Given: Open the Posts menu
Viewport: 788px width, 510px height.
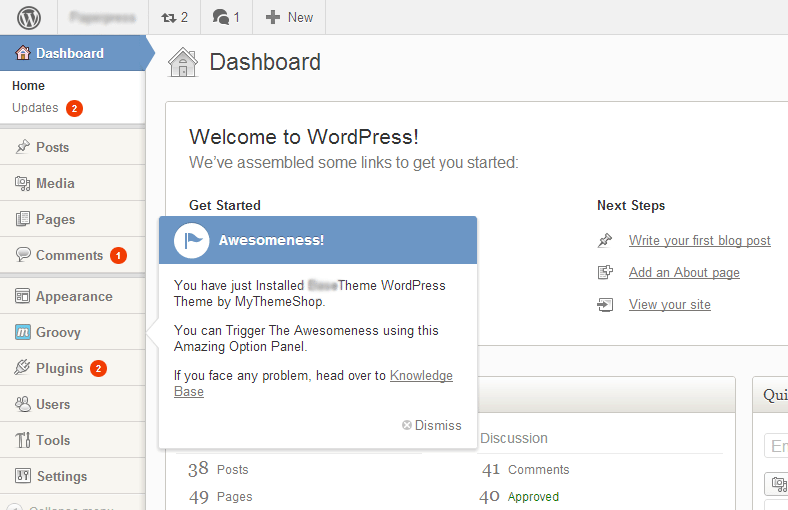Looking at the screenshot, I should click(73, 147).
